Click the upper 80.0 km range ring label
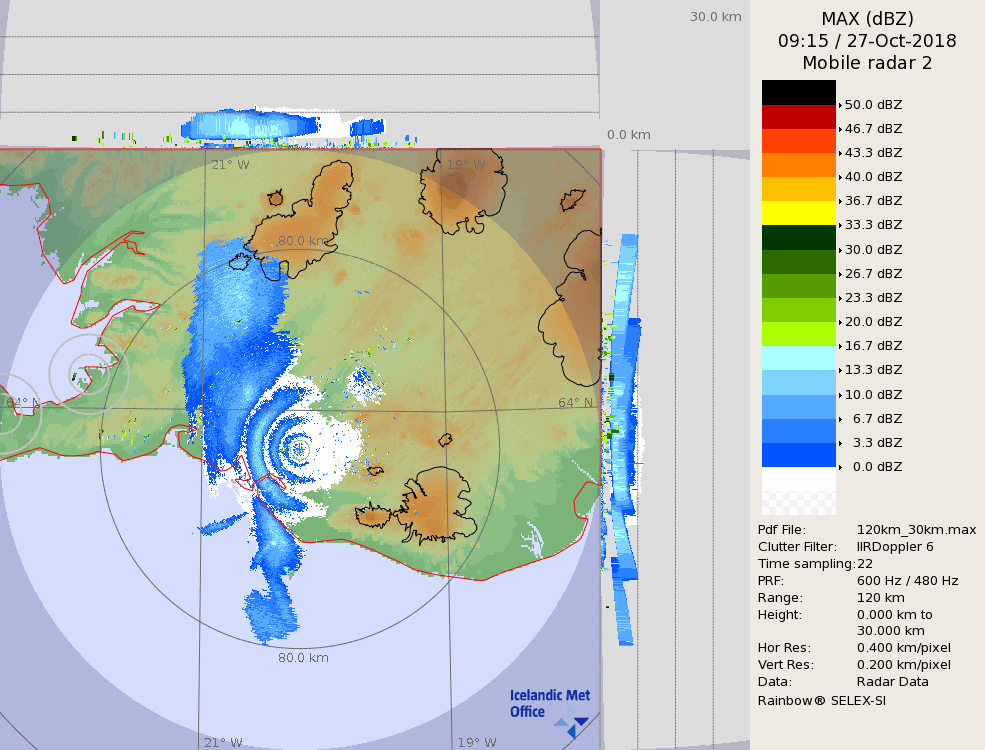The width and height of the screenshot is (985, 750). pyautogui.click(x=303, y=241)
